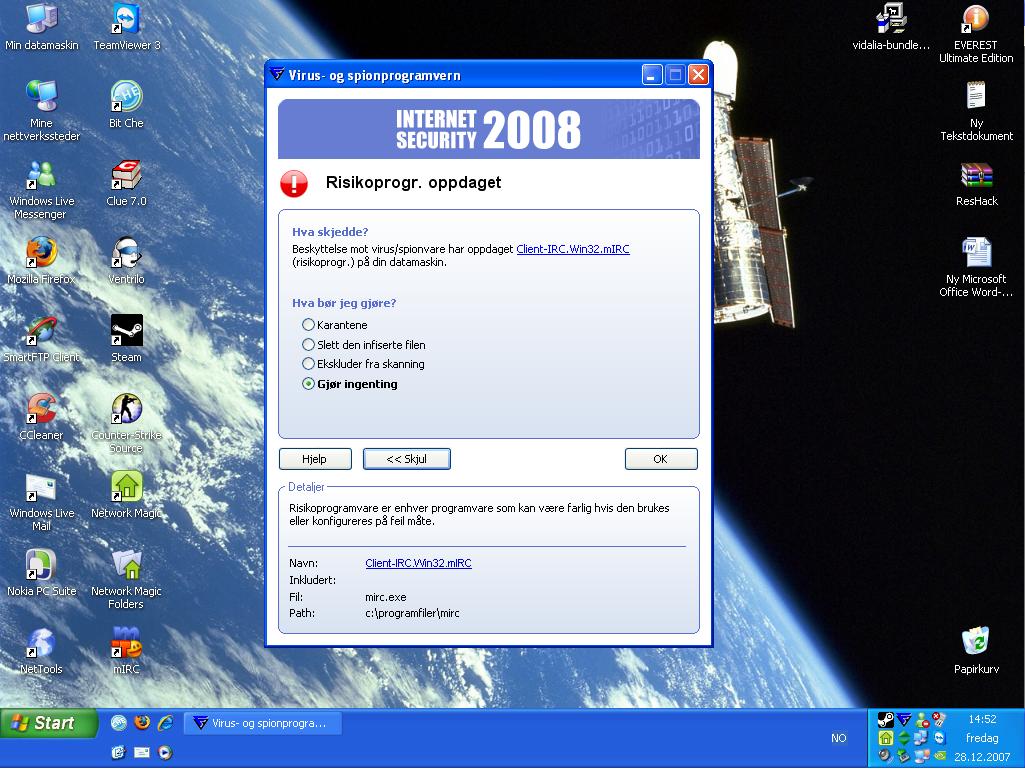Open Papirkurv recycle bin
Image resolution: width=1025 pixels, height=769 pixels.
point(976,651)
